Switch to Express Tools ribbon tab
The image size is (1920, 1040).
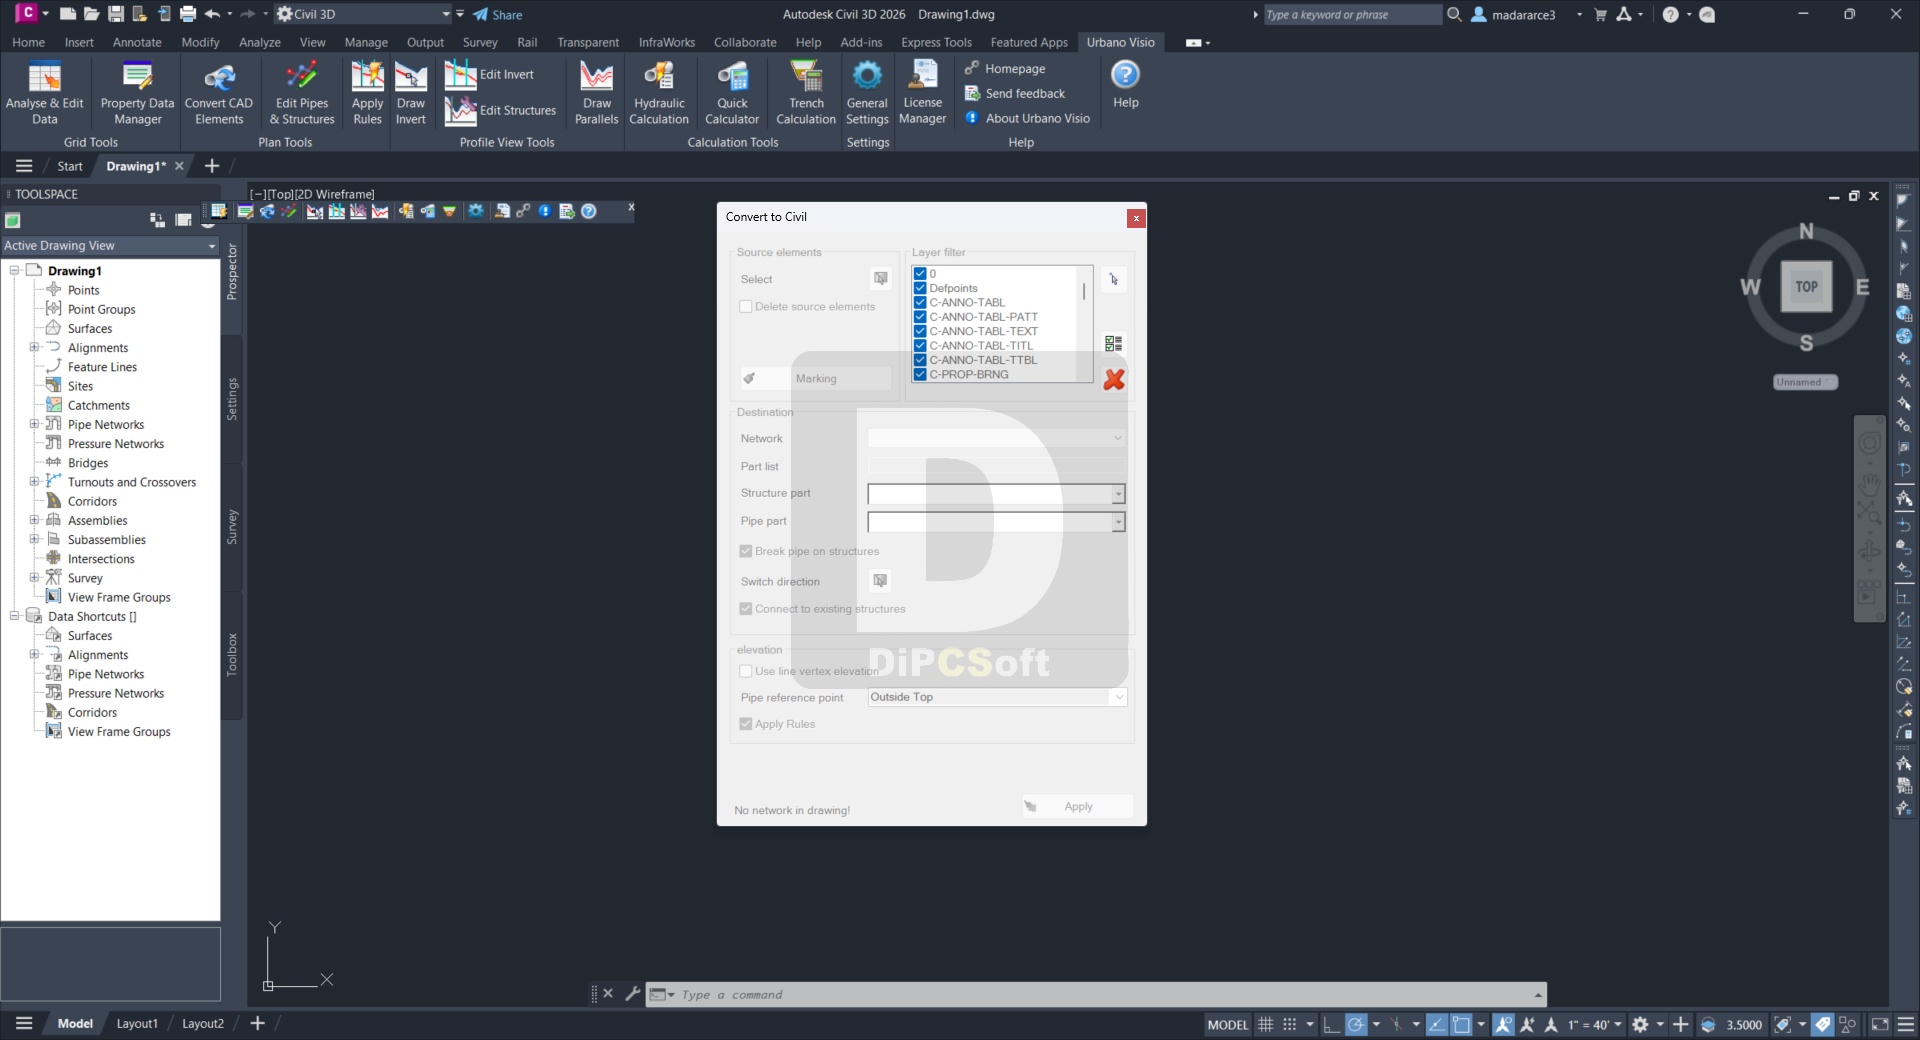click(936, 42)
